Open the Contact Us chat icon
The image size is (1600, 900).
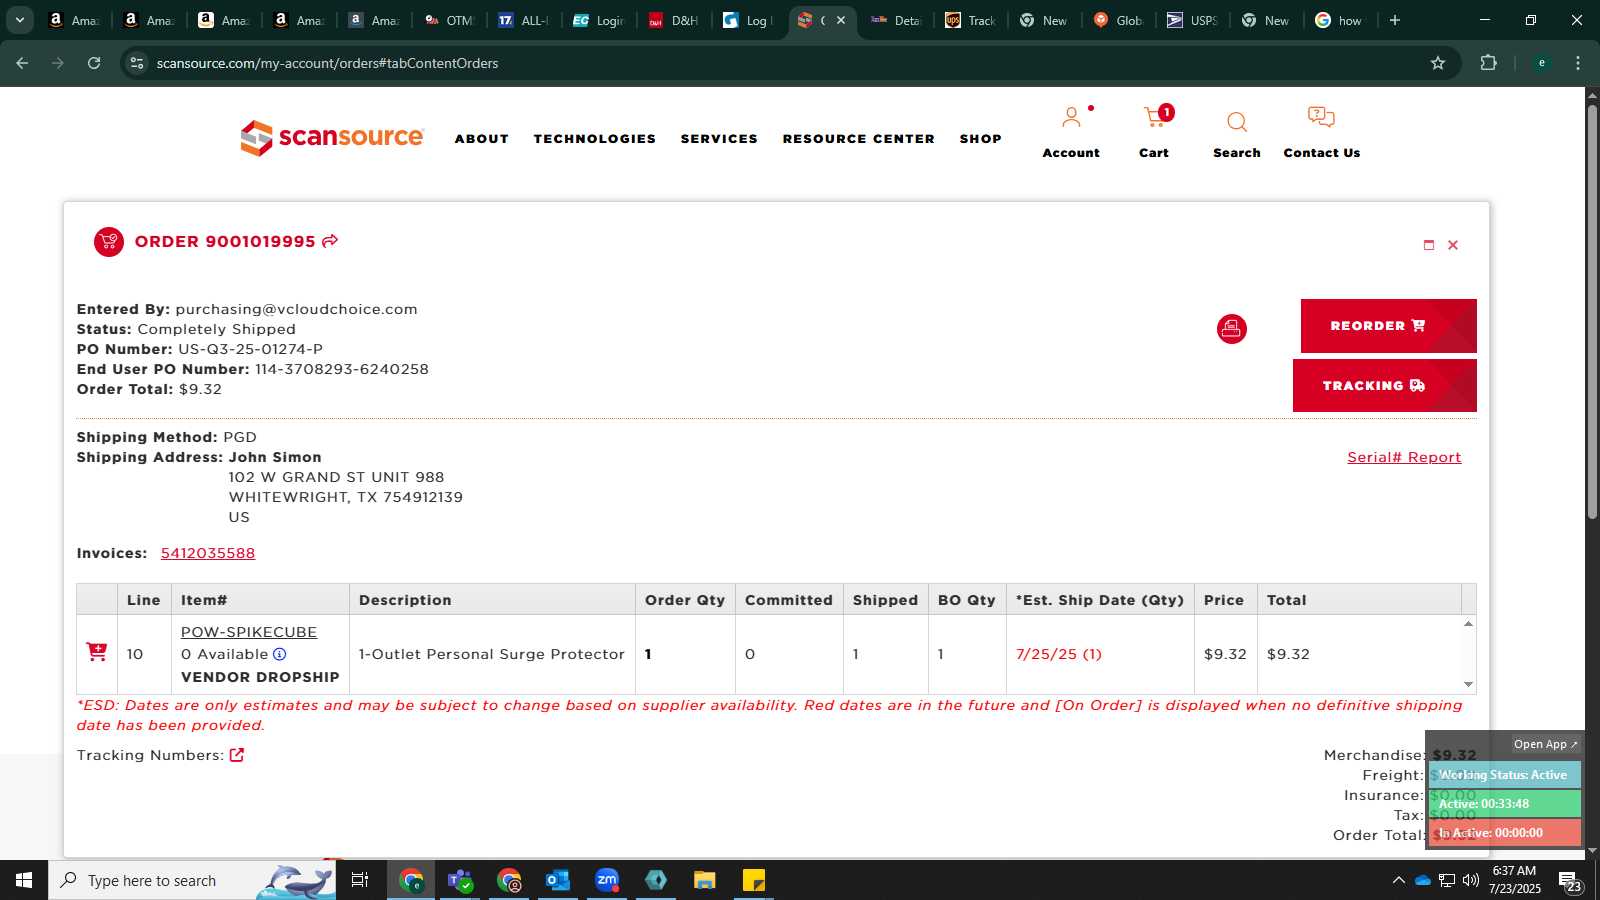coord(1321,117)
